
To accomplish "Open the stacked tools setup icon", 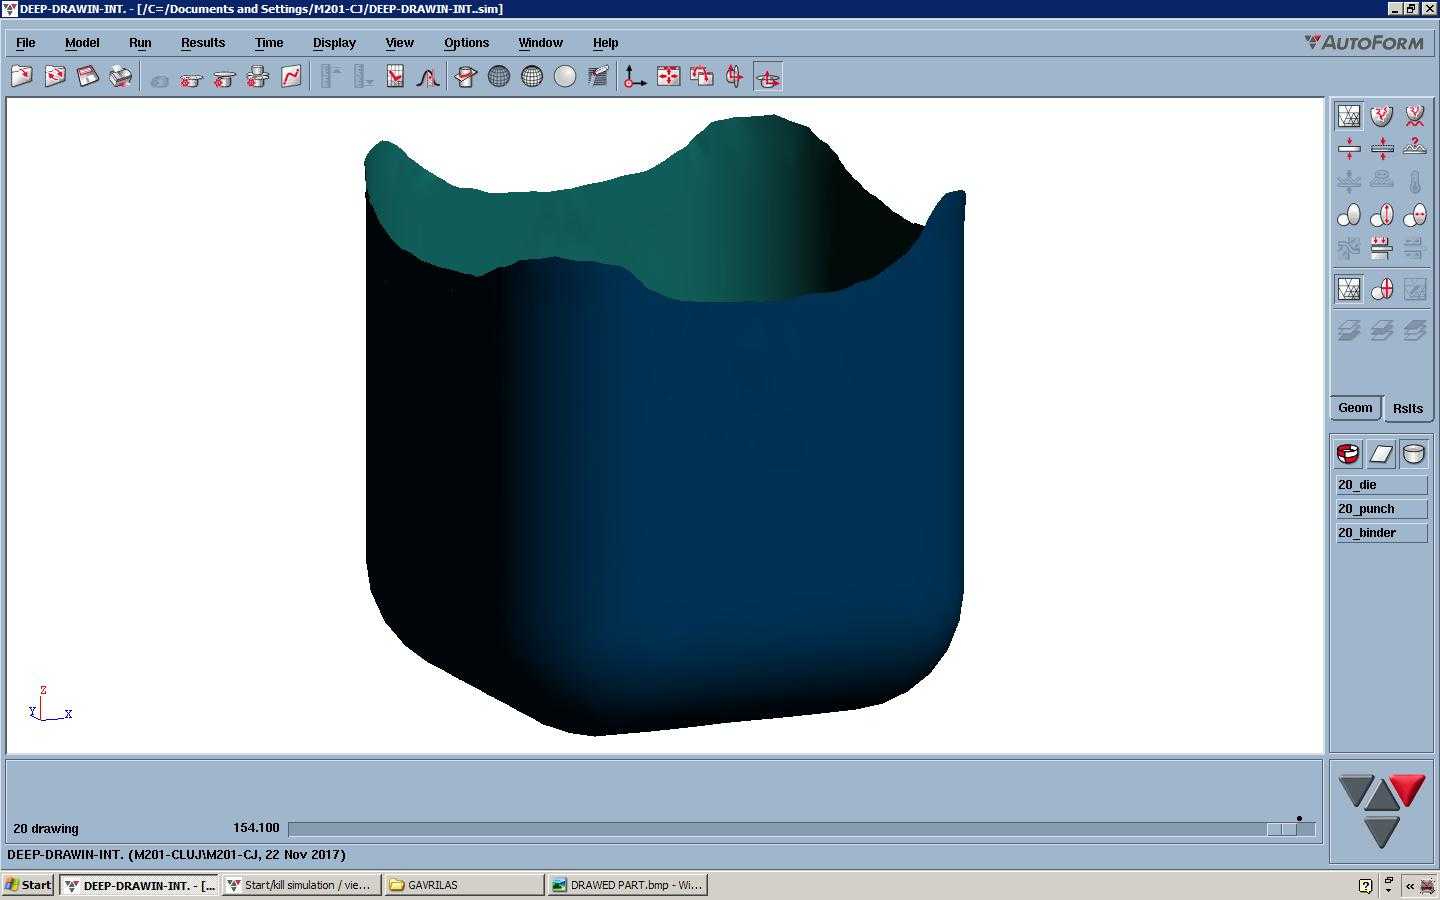I will click(258, 77).
